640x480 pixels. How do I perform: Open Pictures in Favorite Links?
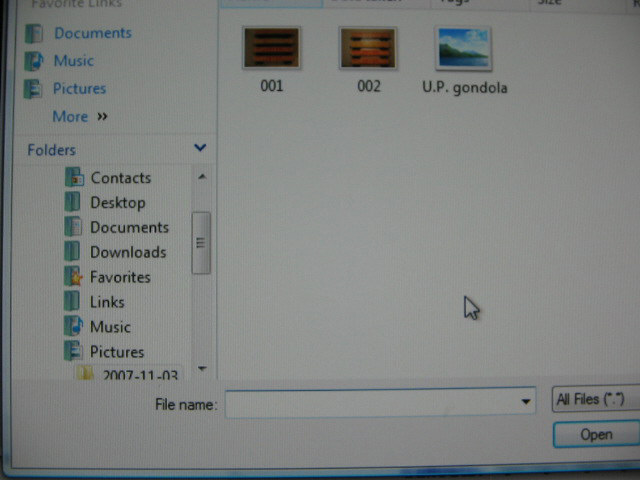pyautogui.click(x=79, y=89)
